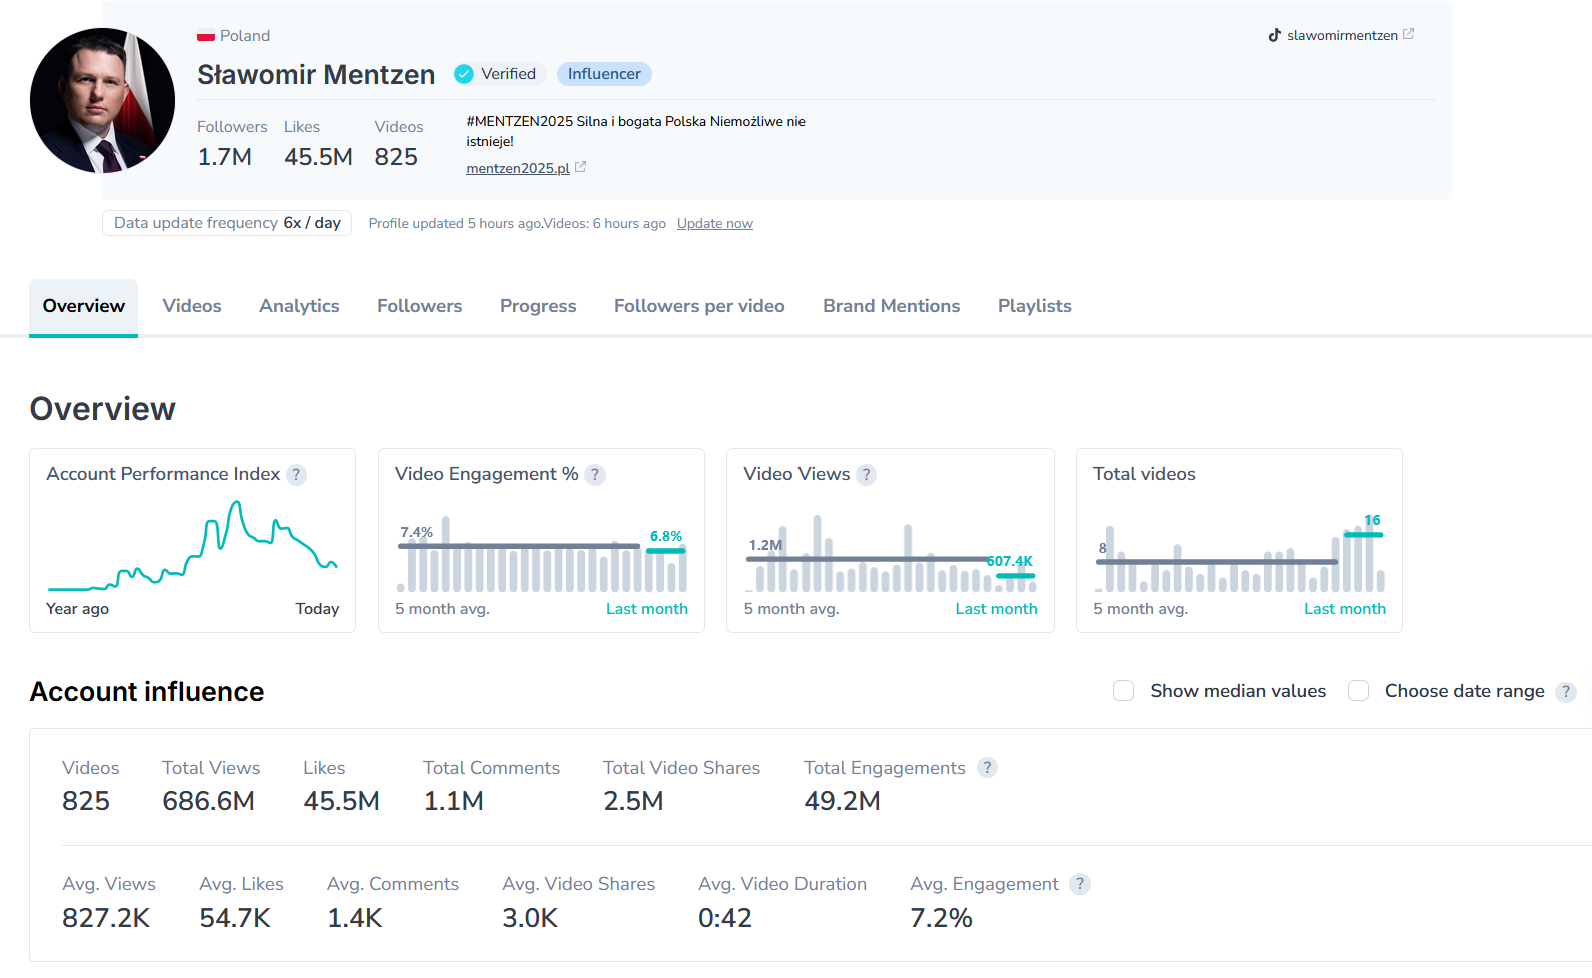1592x978 pixels.
Task: Open the mentzen2025.pl website link
Action: tap(517, 168)
